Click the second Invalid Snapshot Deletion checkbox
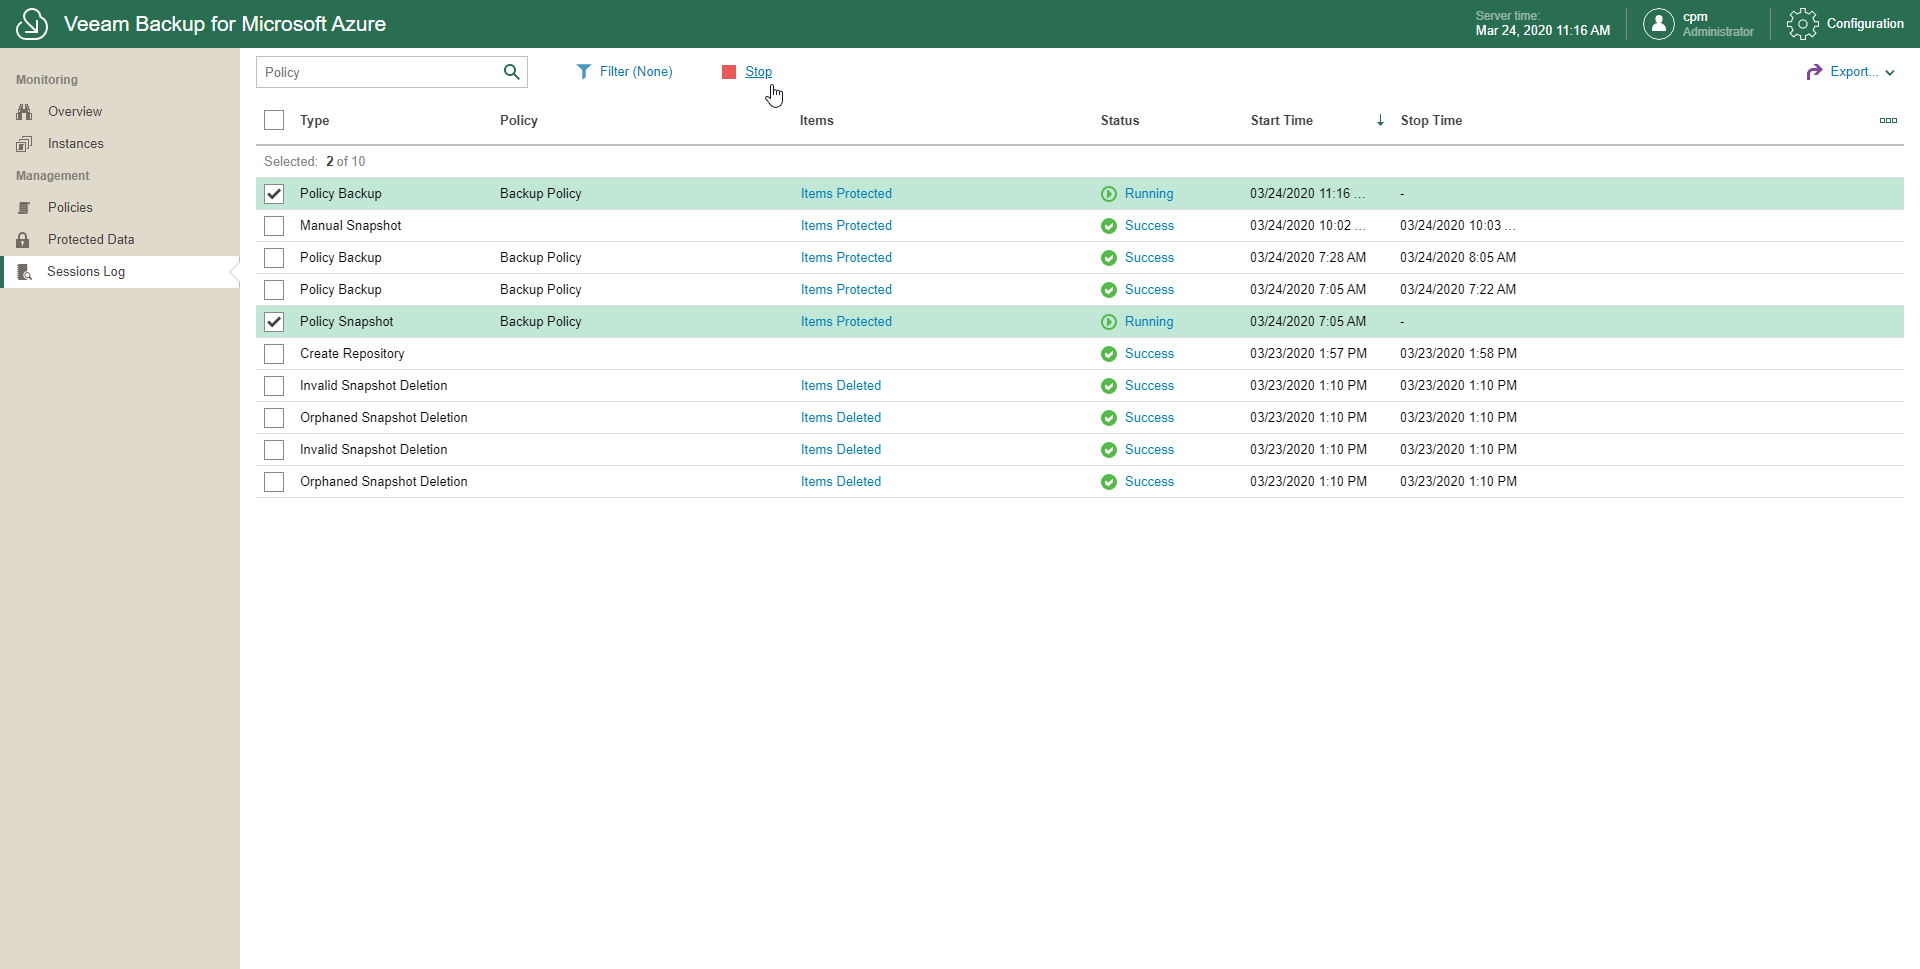This screenshot has width=1920, height=969. pos(274,450)
